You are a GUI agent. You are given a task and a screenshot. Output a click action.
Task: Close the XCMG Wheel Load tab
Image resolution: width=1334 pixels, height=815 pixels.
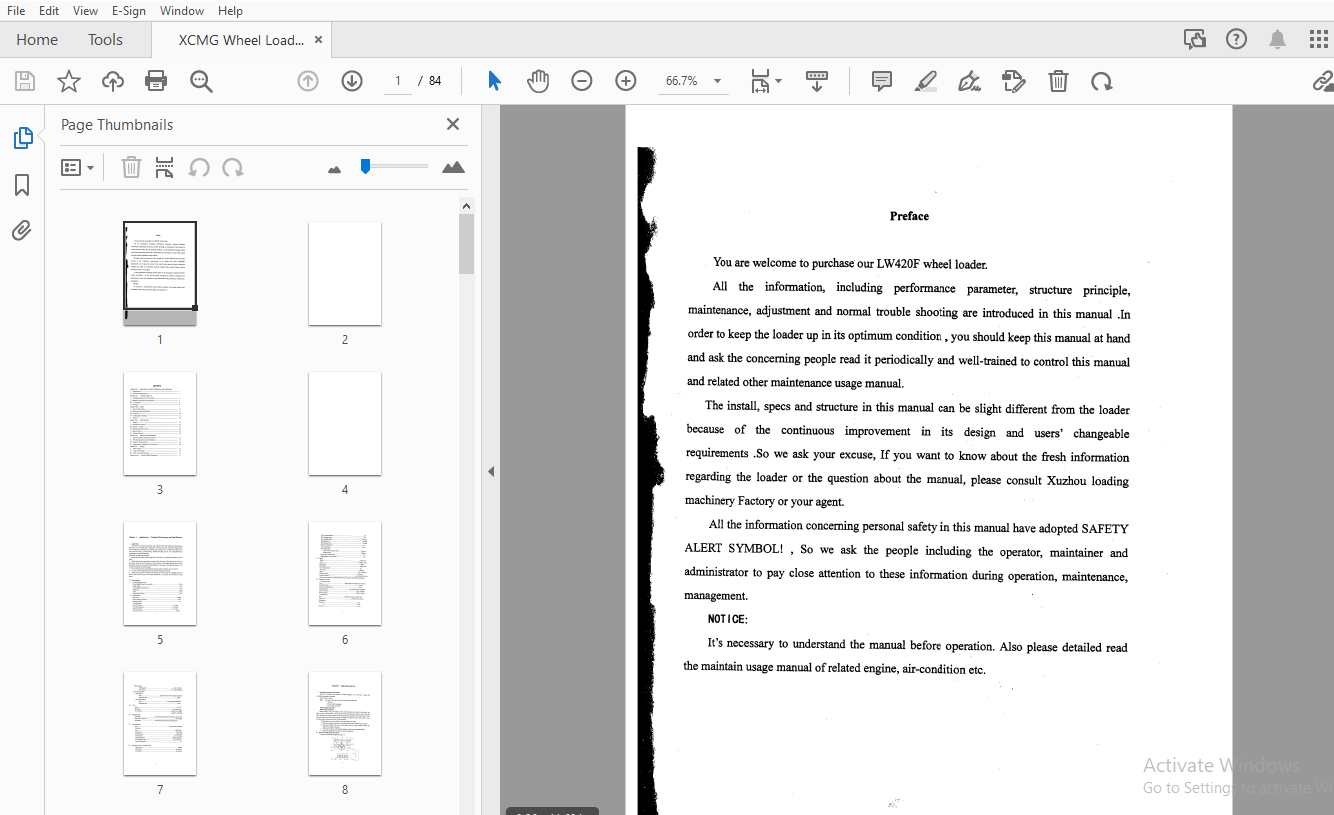tap(318, 40)
